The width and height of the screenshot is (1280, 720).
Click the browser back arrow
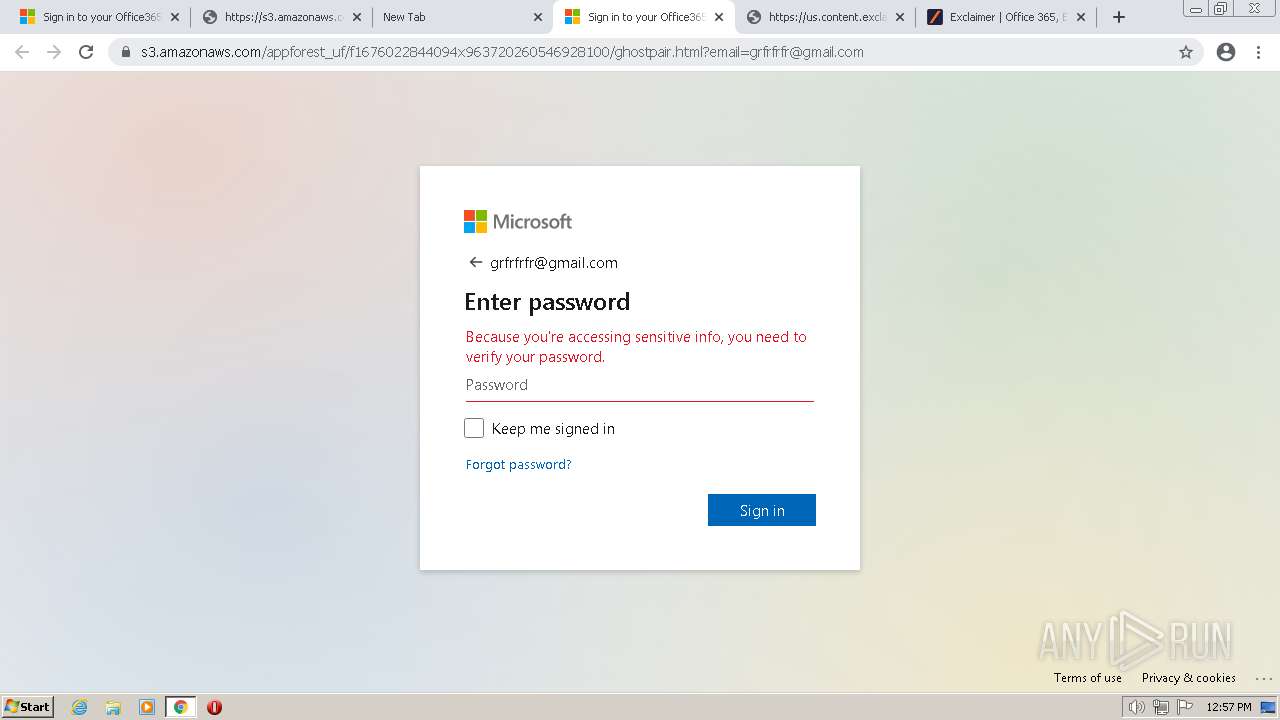click(x=22, y=52)
